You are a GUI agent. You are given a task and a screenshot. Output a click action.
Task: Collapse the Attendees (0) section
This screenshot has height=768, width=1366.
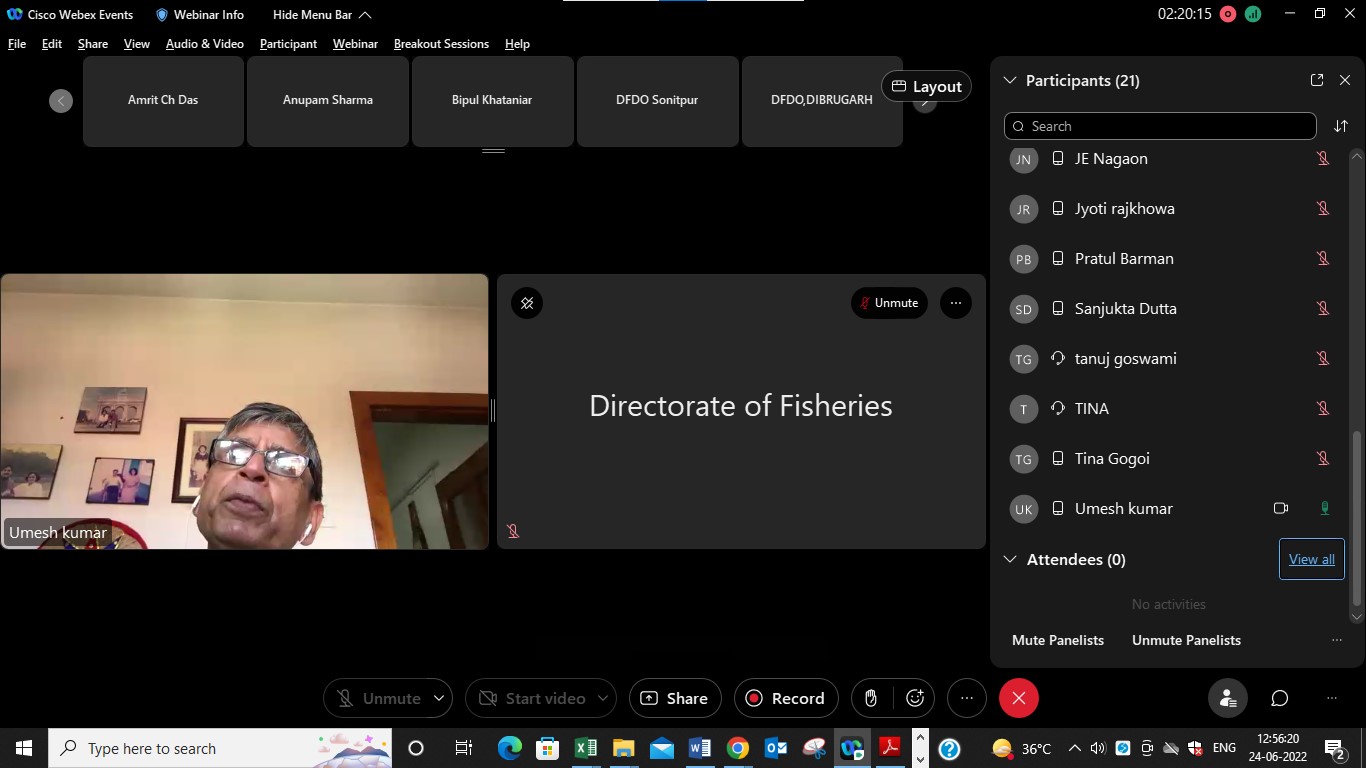point(1010,559)
